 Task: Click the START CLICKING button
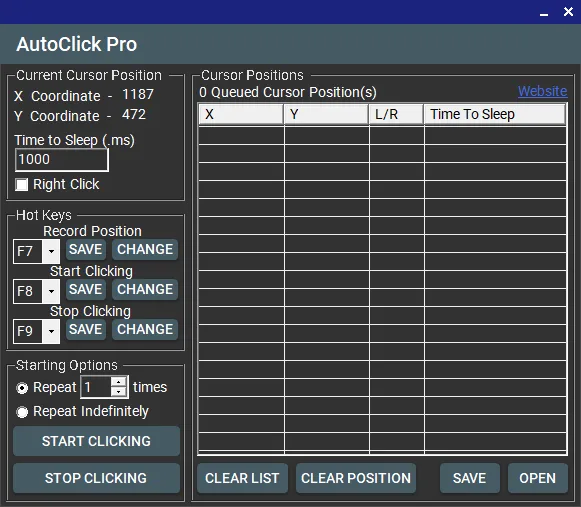(x=96, y=441)
